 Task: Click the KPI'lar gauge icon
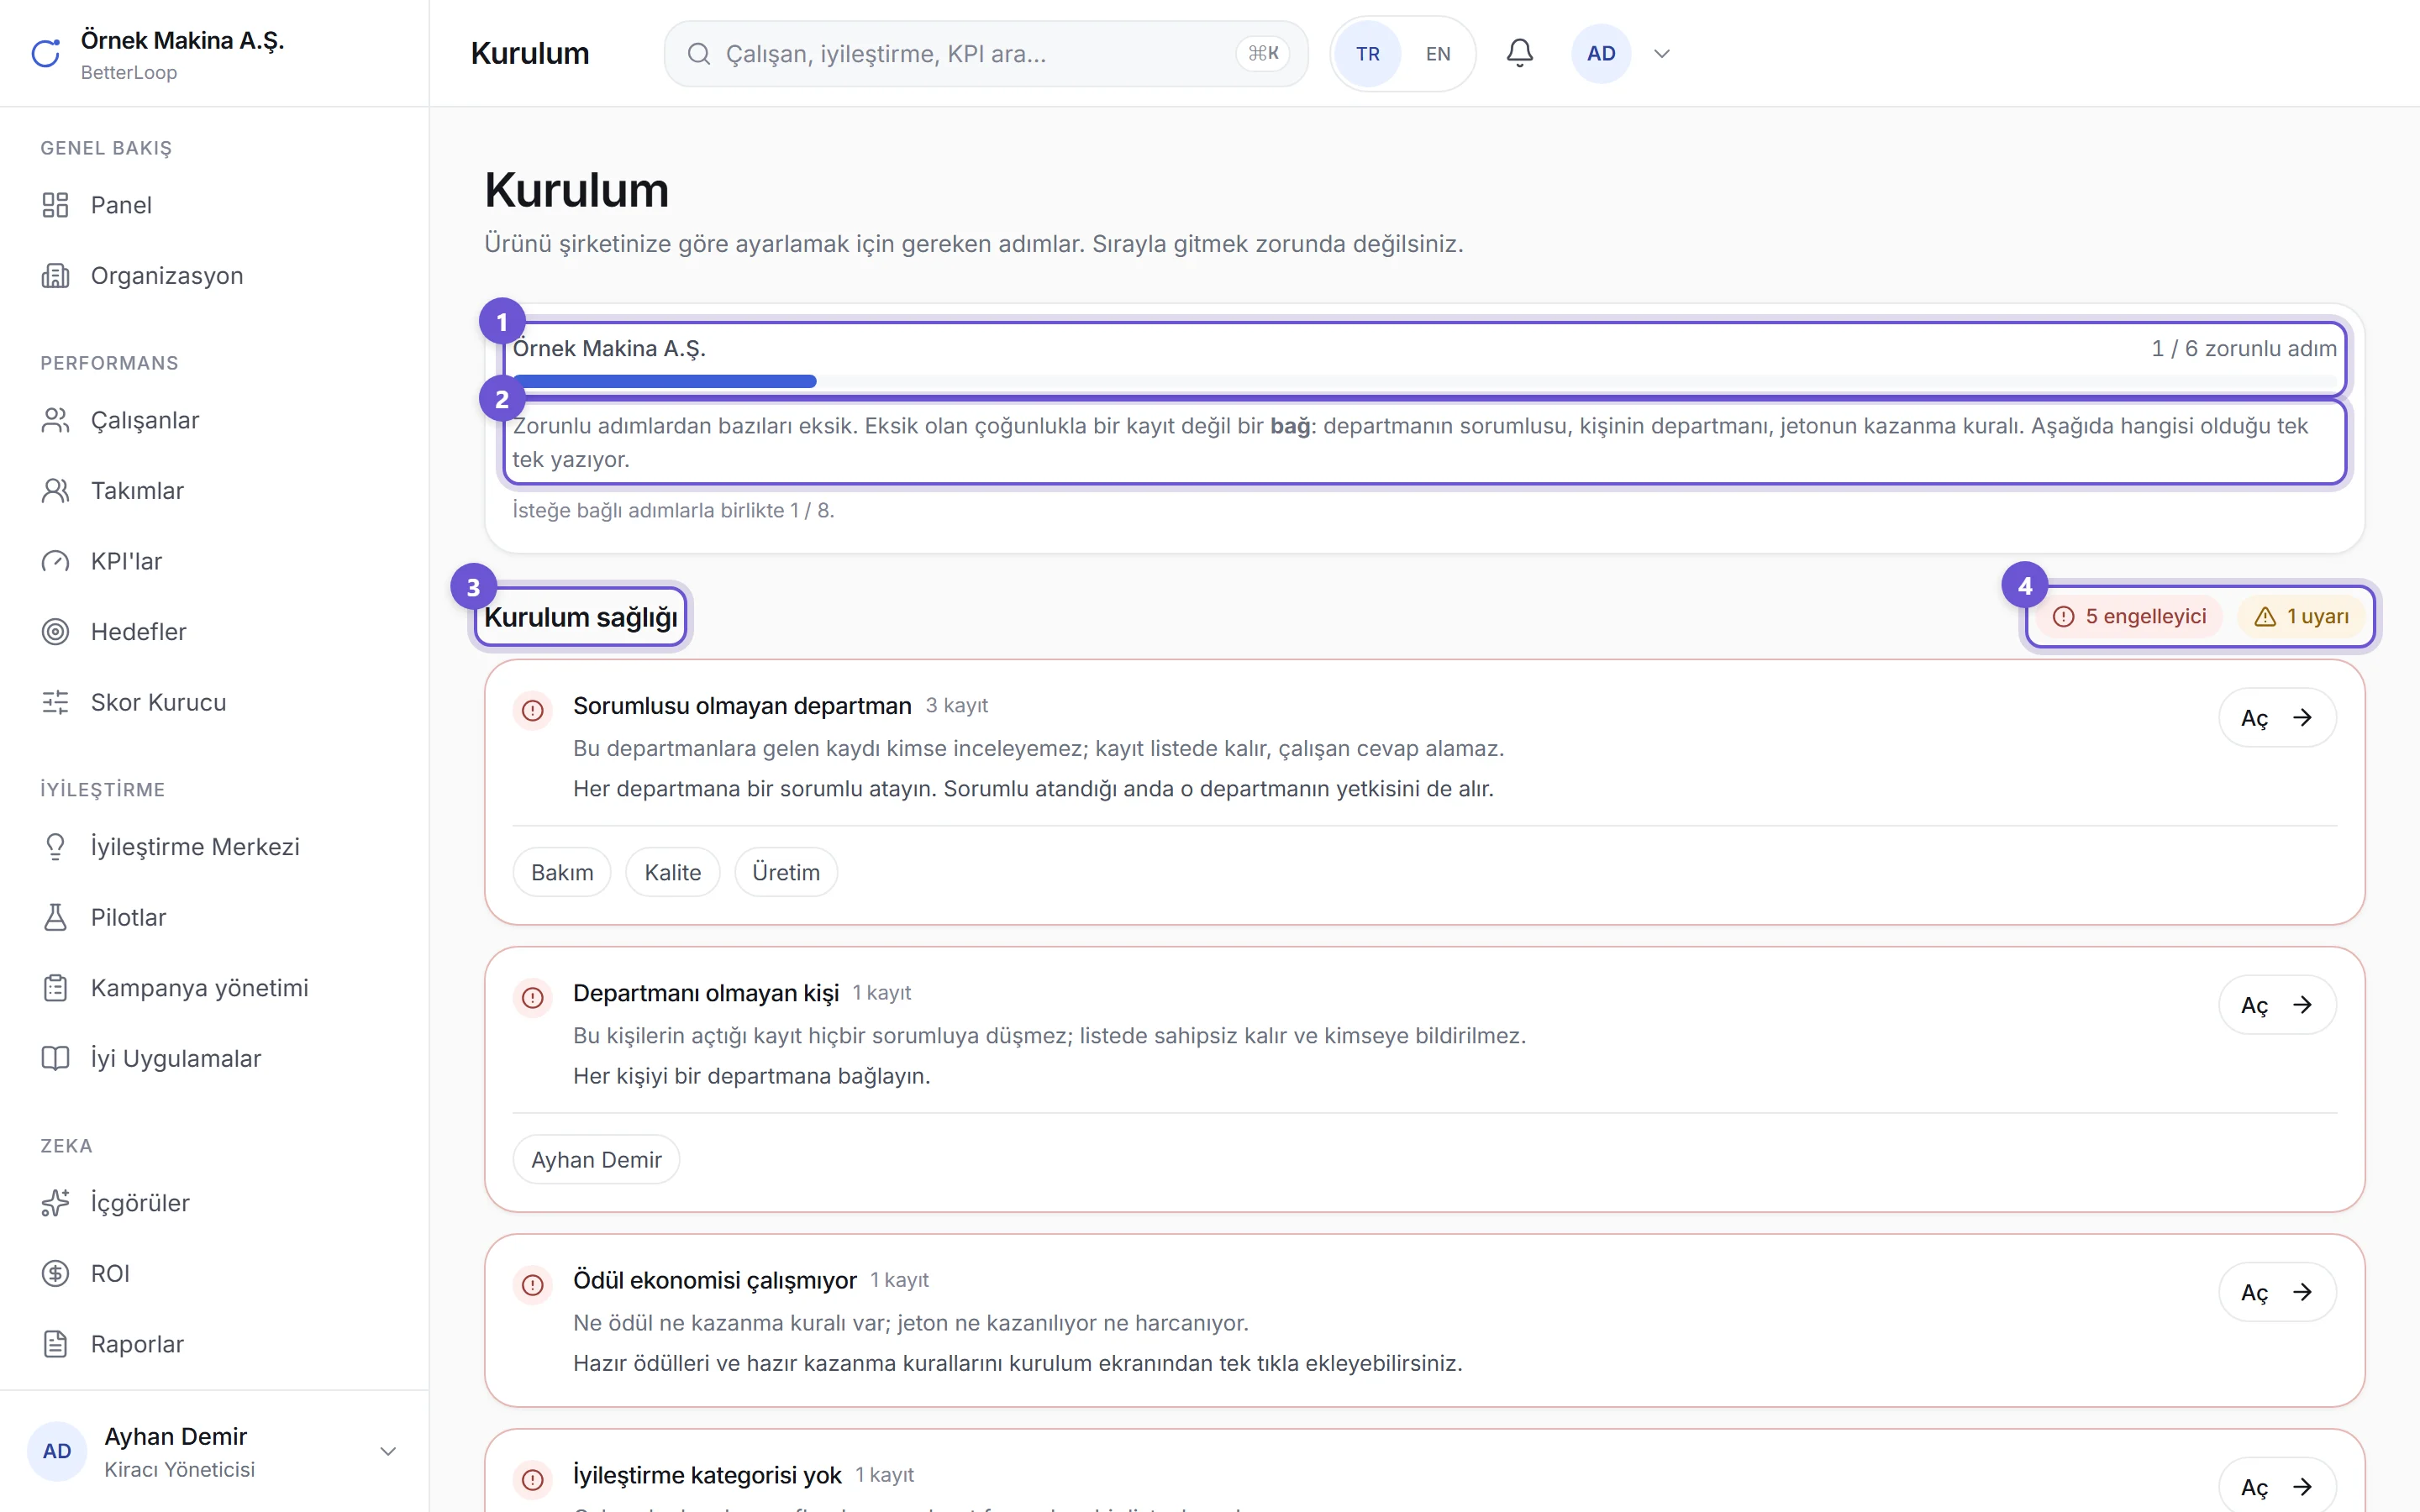click(55, 562)
